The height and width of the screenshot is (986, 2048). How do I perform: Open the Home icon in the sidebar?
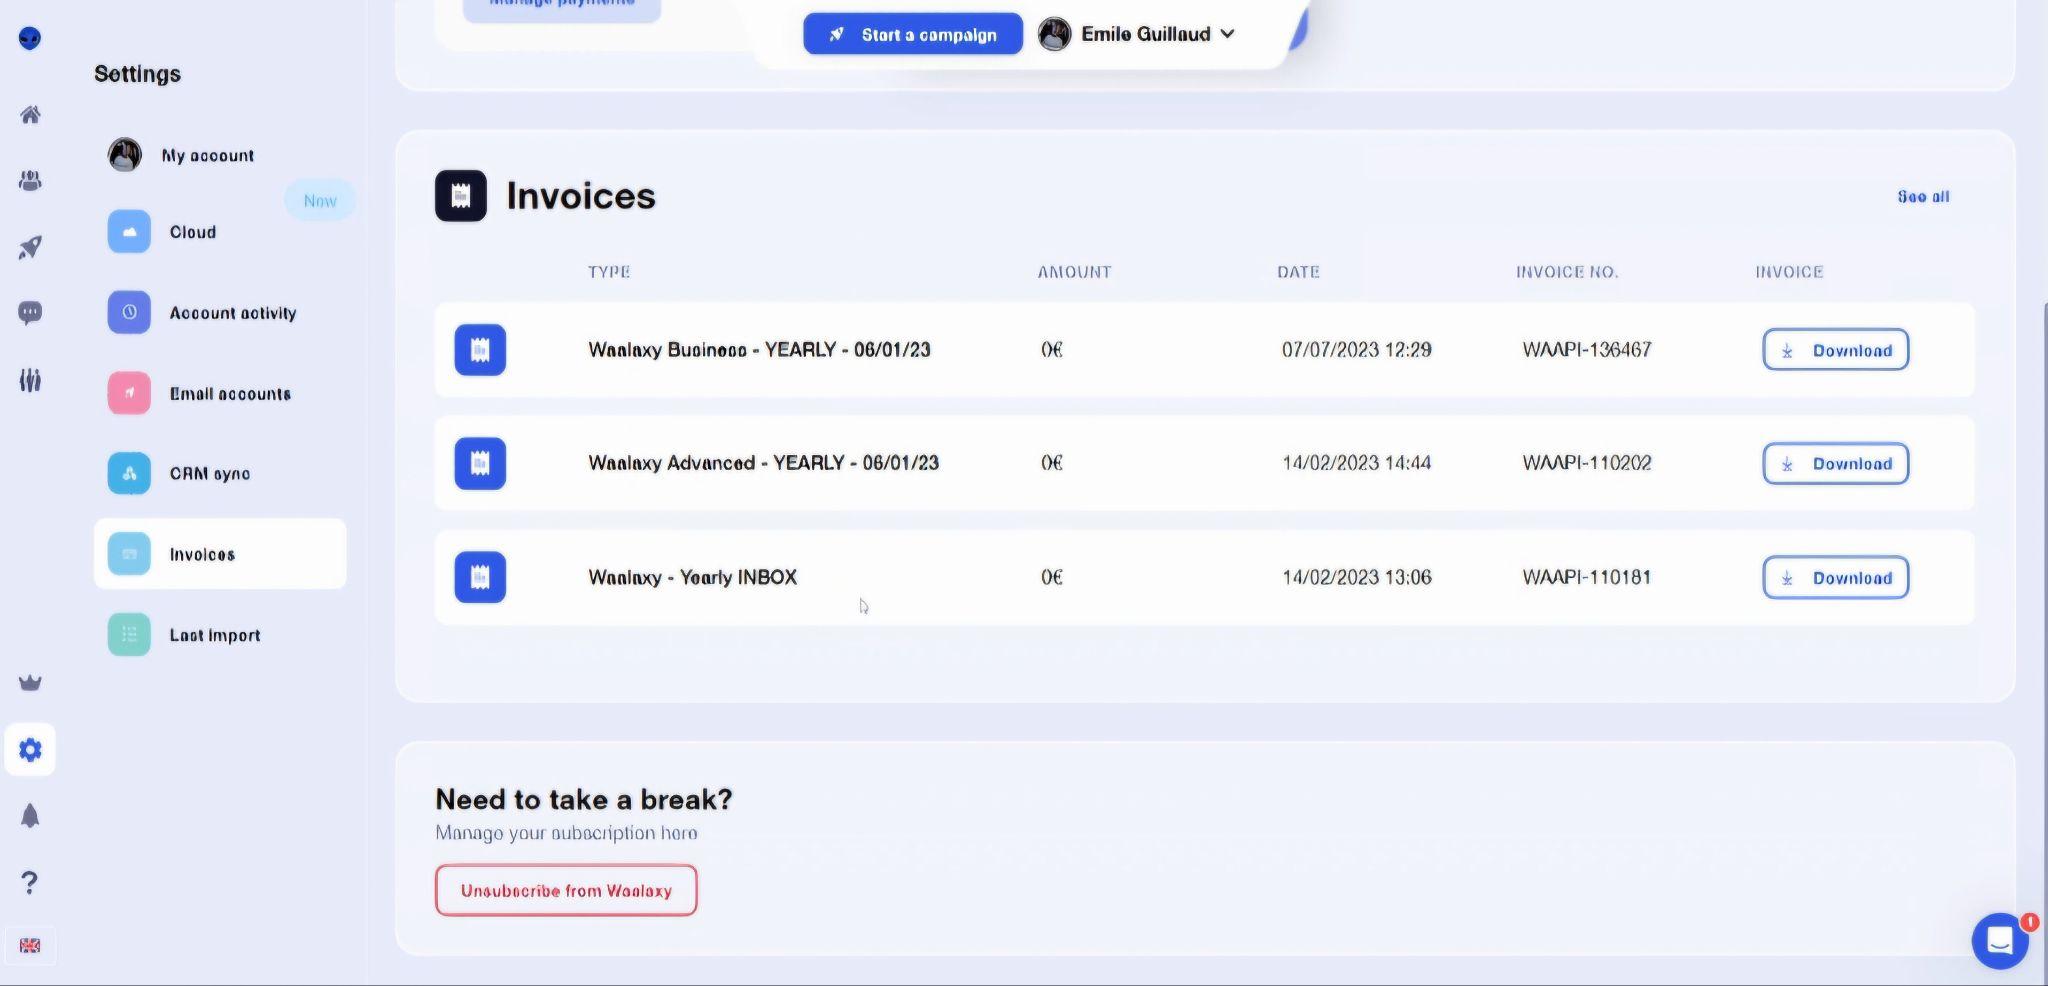point(30,115)
